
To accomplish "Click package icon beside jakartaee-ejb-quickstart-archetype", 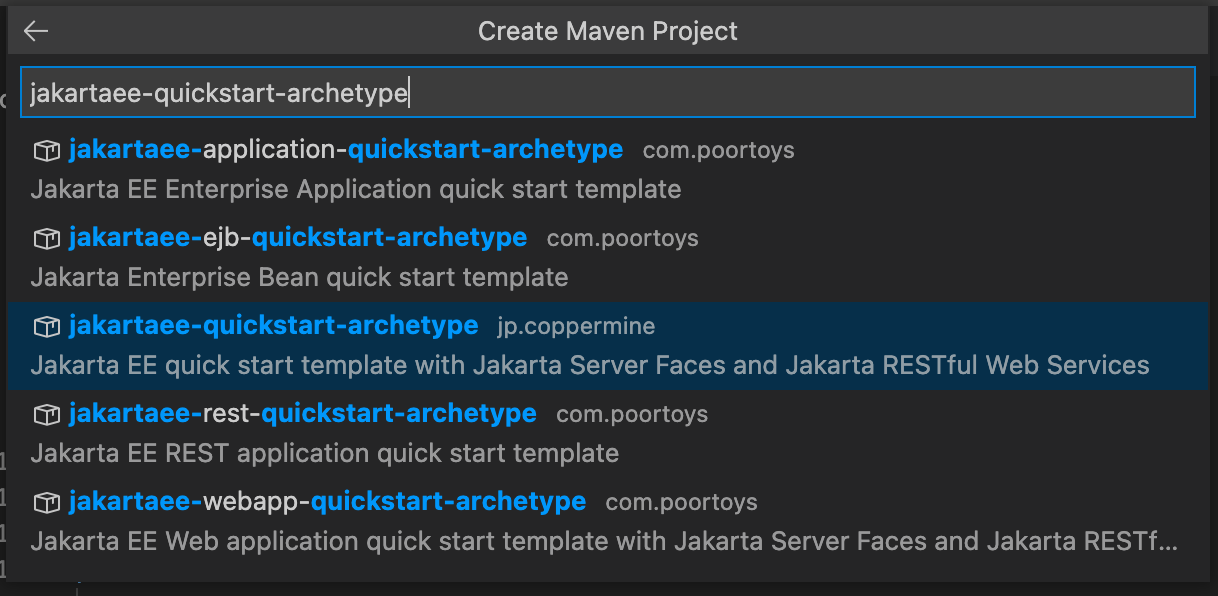I will tap(46, 239).
